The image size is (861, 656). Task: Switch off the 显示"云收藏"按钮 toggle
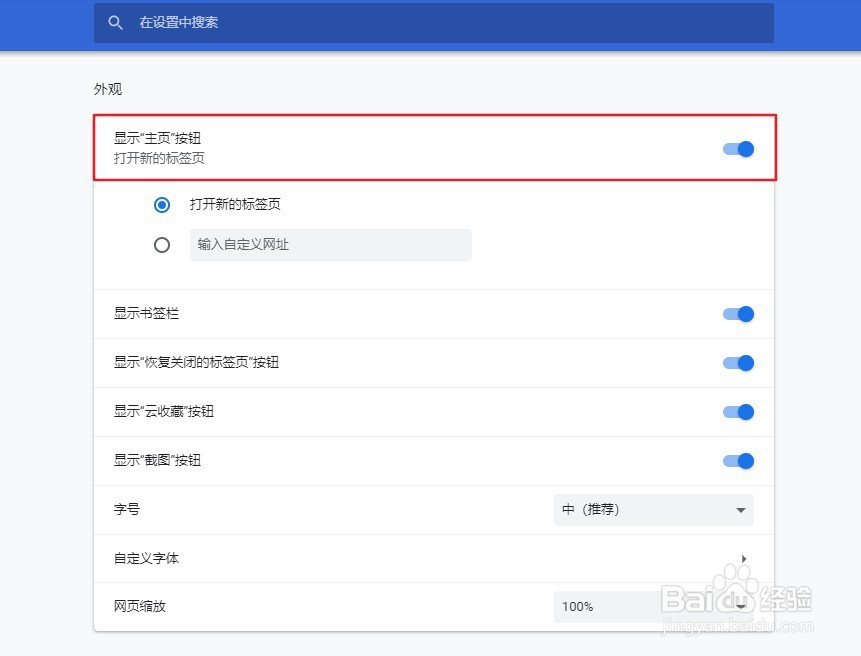(738, 412)
